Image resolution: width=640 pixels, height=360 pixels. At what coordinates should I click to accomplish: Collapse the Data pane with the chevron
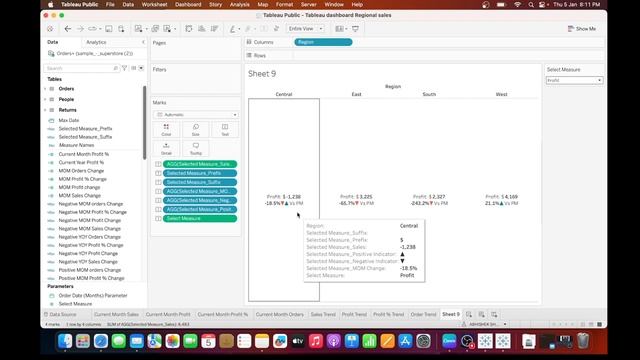tap(143, 42)
